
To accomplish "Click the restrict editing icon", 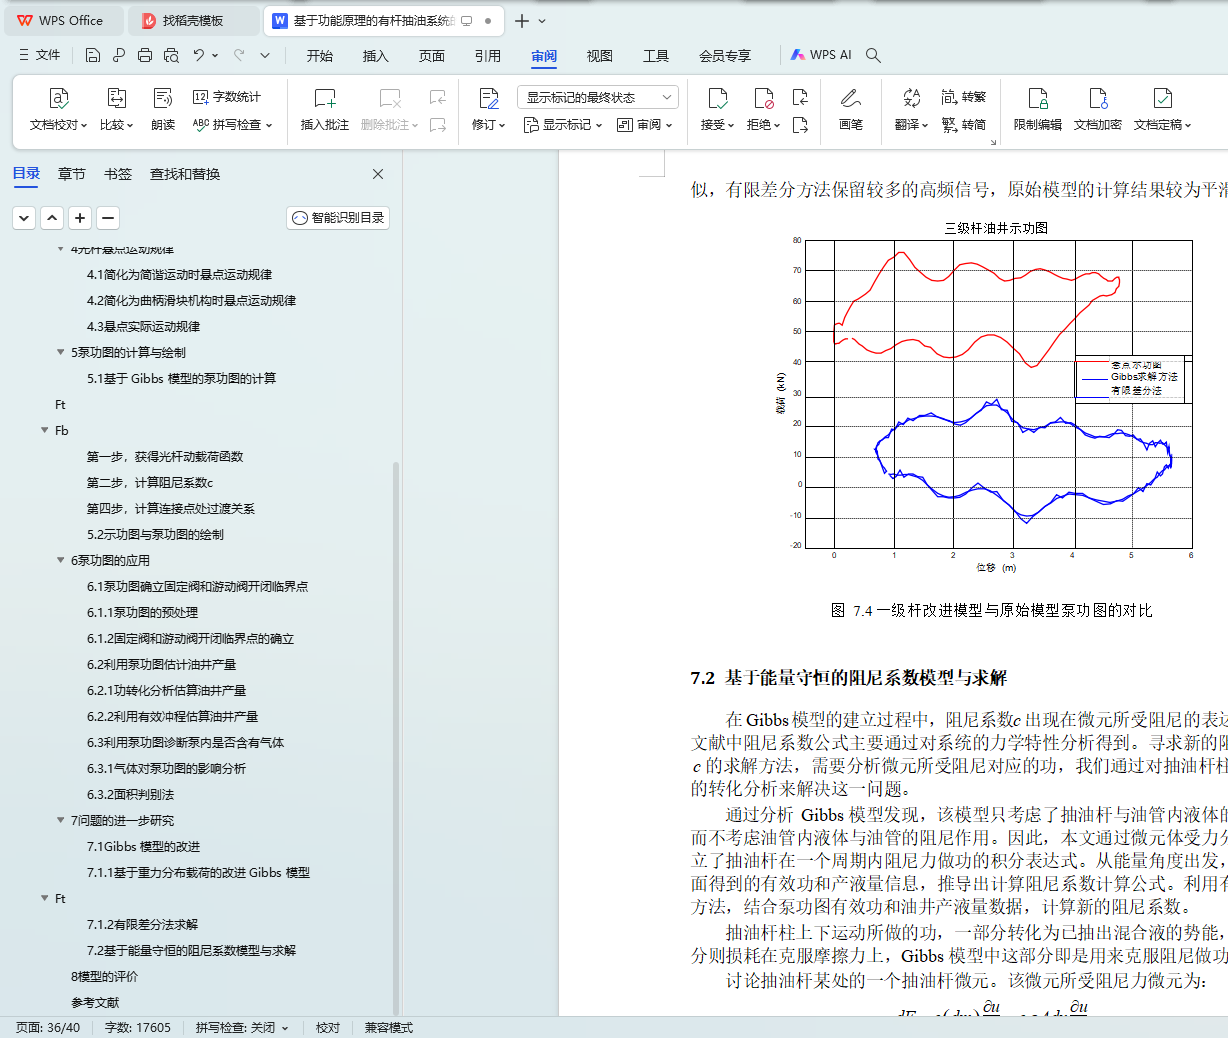I will click(1038, 98).
